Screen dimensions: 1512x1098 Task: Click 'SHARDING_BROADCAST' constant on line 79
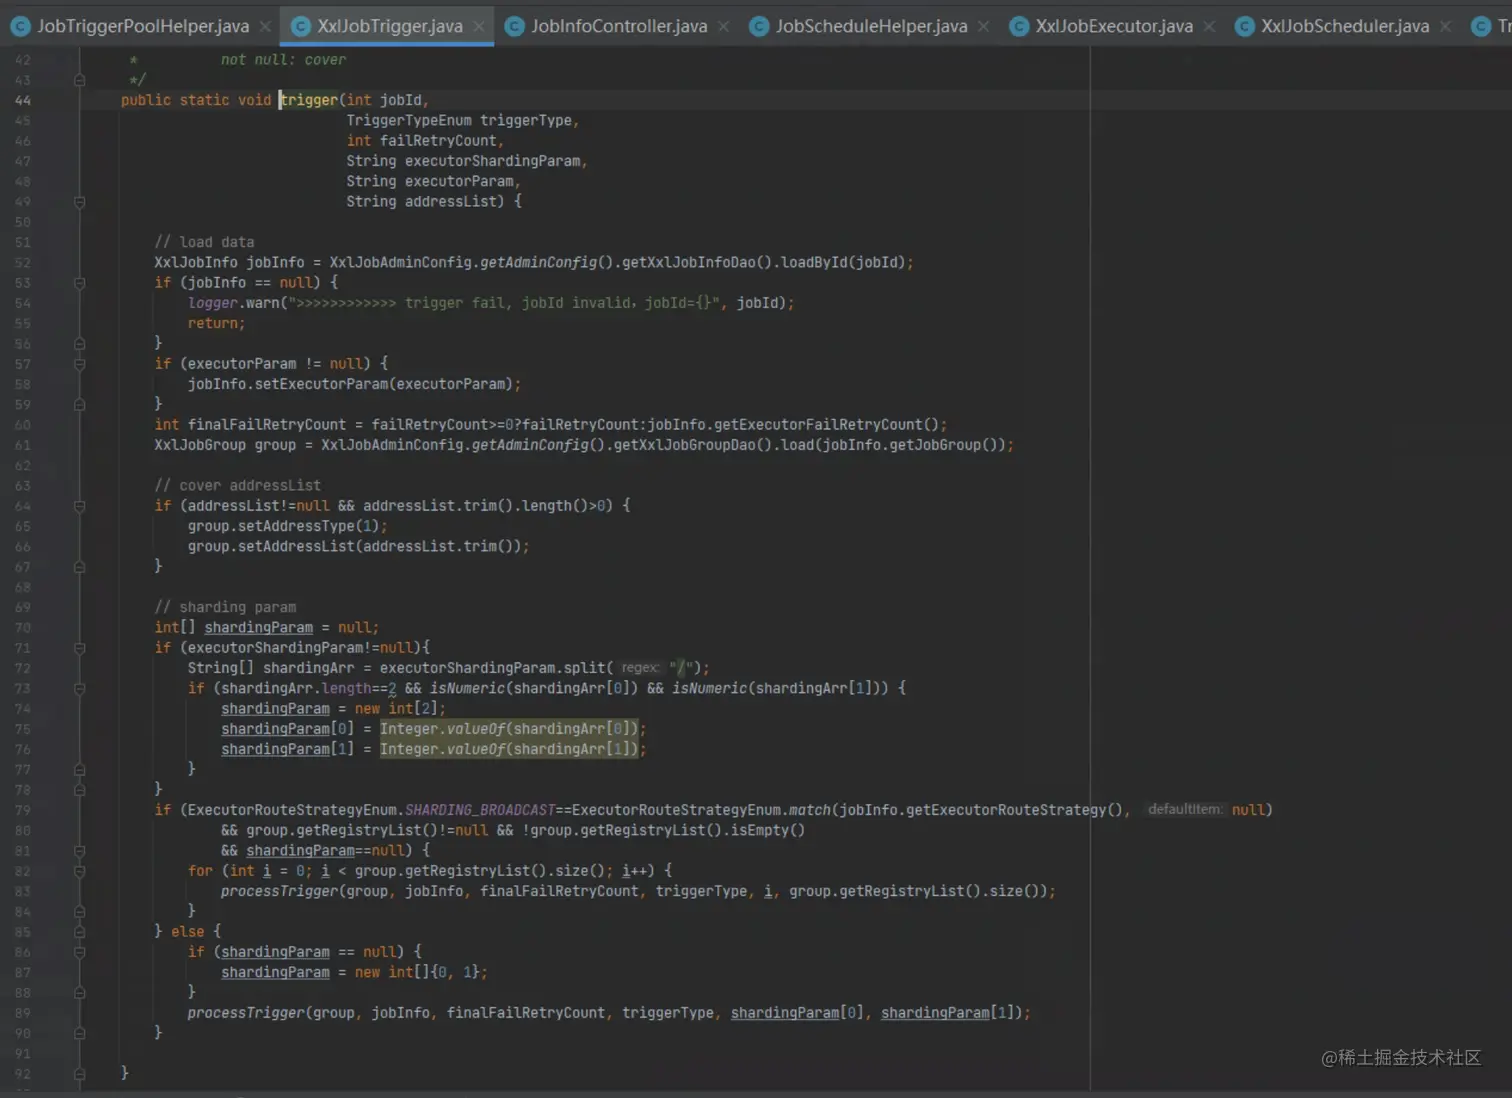click(x=480, y=810)
